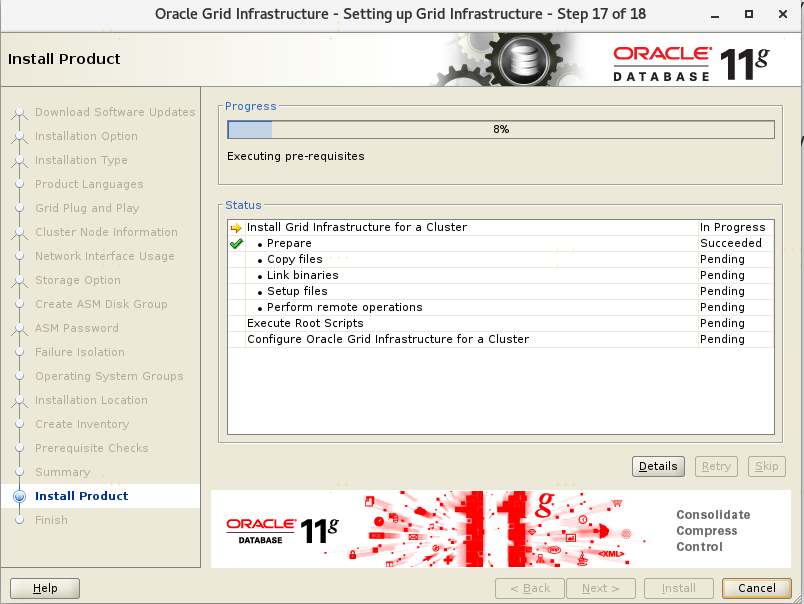Select Install Grid Infrastructure for a Cluster row
The width and height of the screenshot is (804, 604).
coord(356,228)
